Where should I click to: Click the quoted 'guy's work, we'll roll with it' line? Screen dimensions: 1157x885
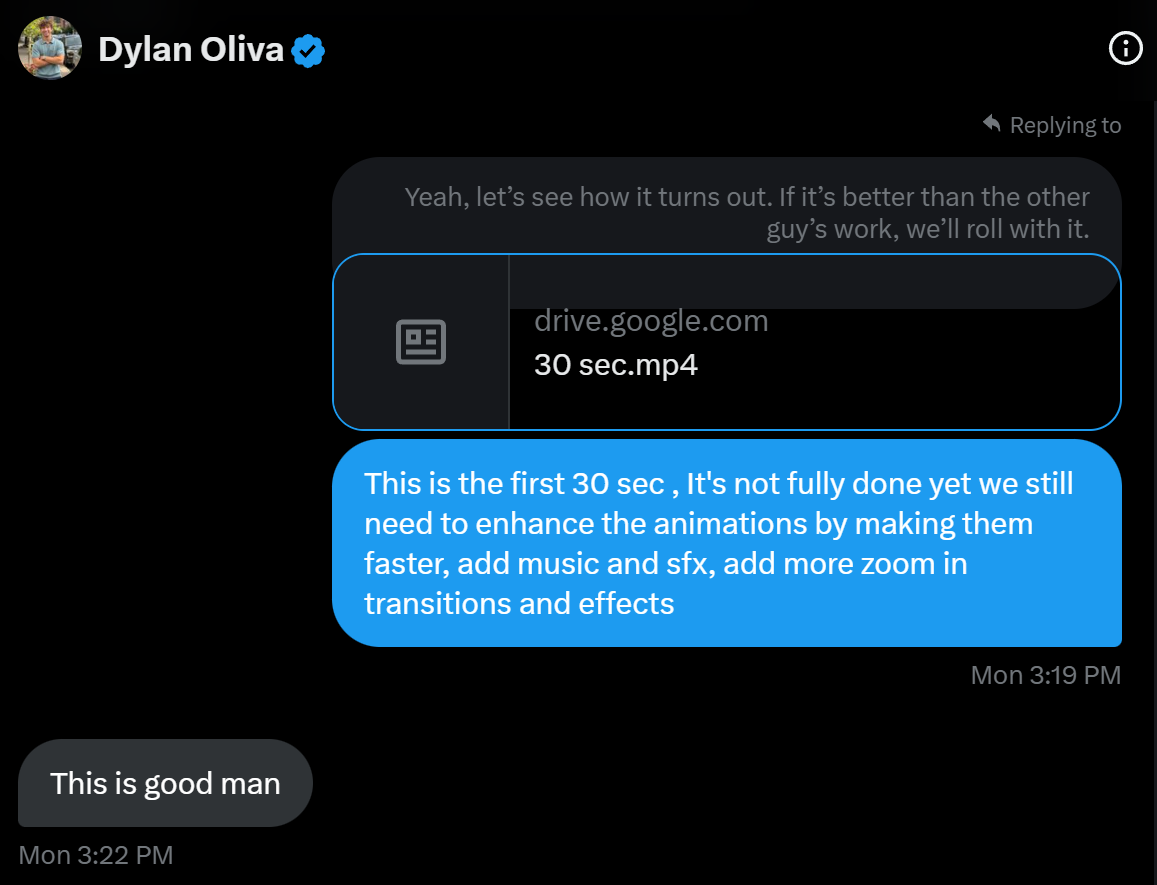coord(927,229)
